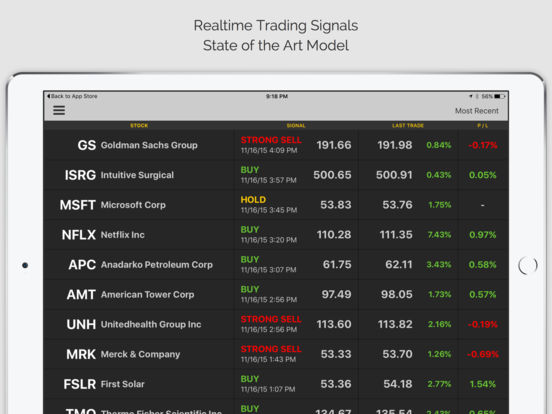
Task: Select Microsoft Corp company name
Action: coord(133,205)
